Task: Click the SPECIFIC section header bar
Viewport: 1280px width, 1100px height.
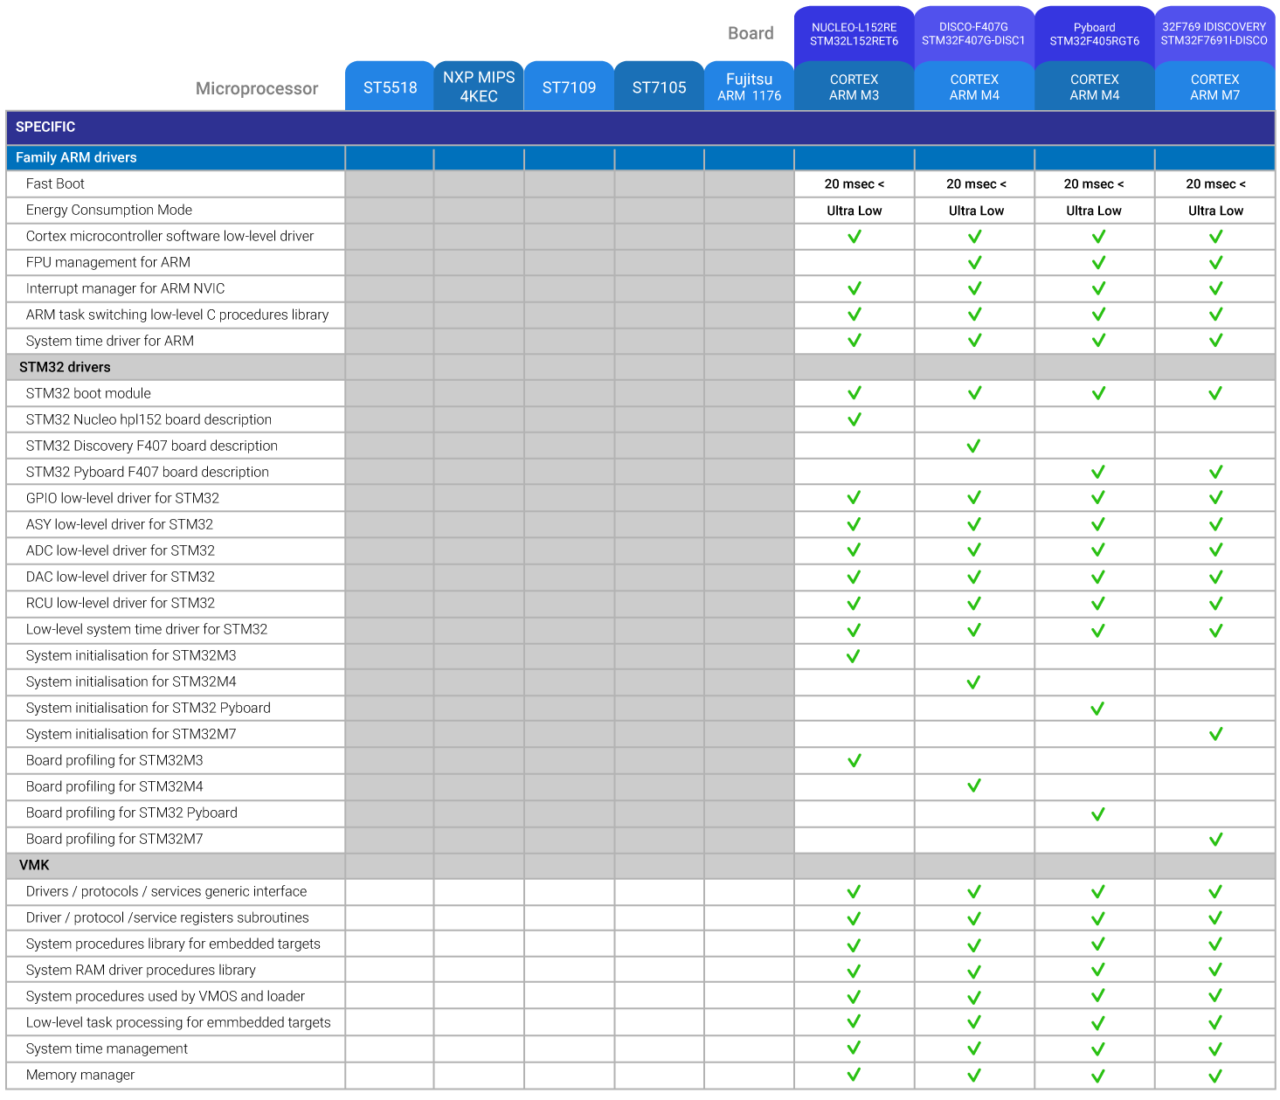Action: [x=640, y=127]
